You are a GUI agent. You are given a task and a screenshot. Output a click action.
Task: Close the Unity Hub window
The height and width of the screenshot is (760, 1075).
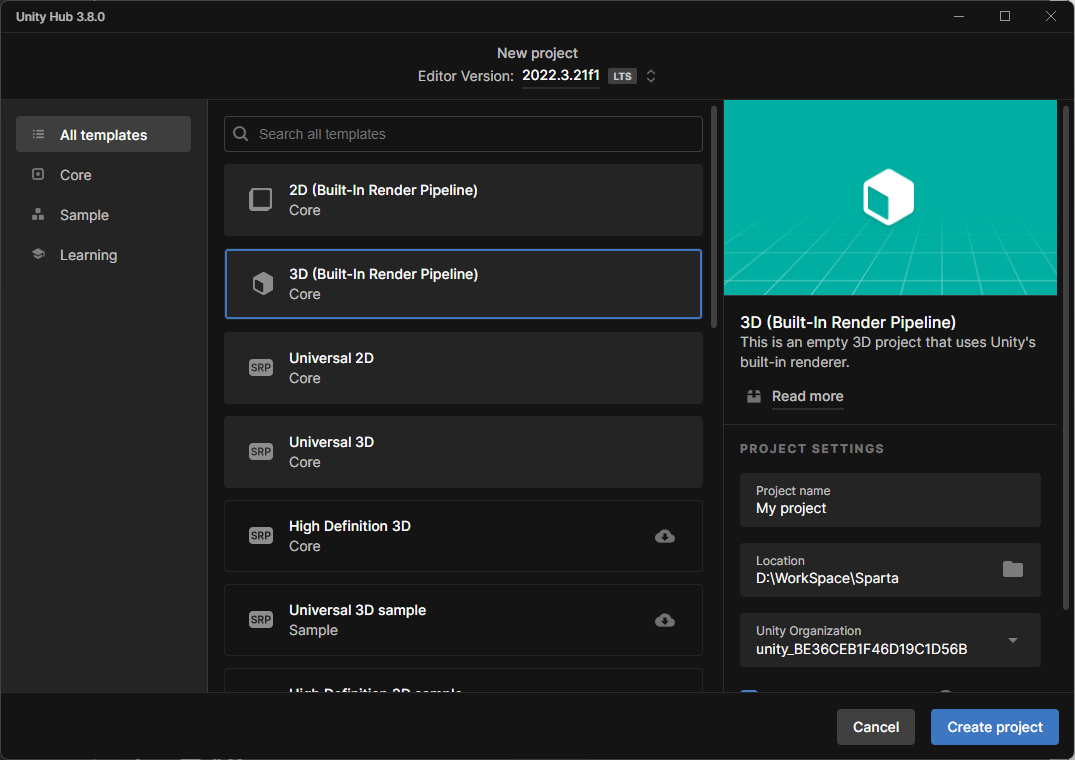tap(1050, 16)
